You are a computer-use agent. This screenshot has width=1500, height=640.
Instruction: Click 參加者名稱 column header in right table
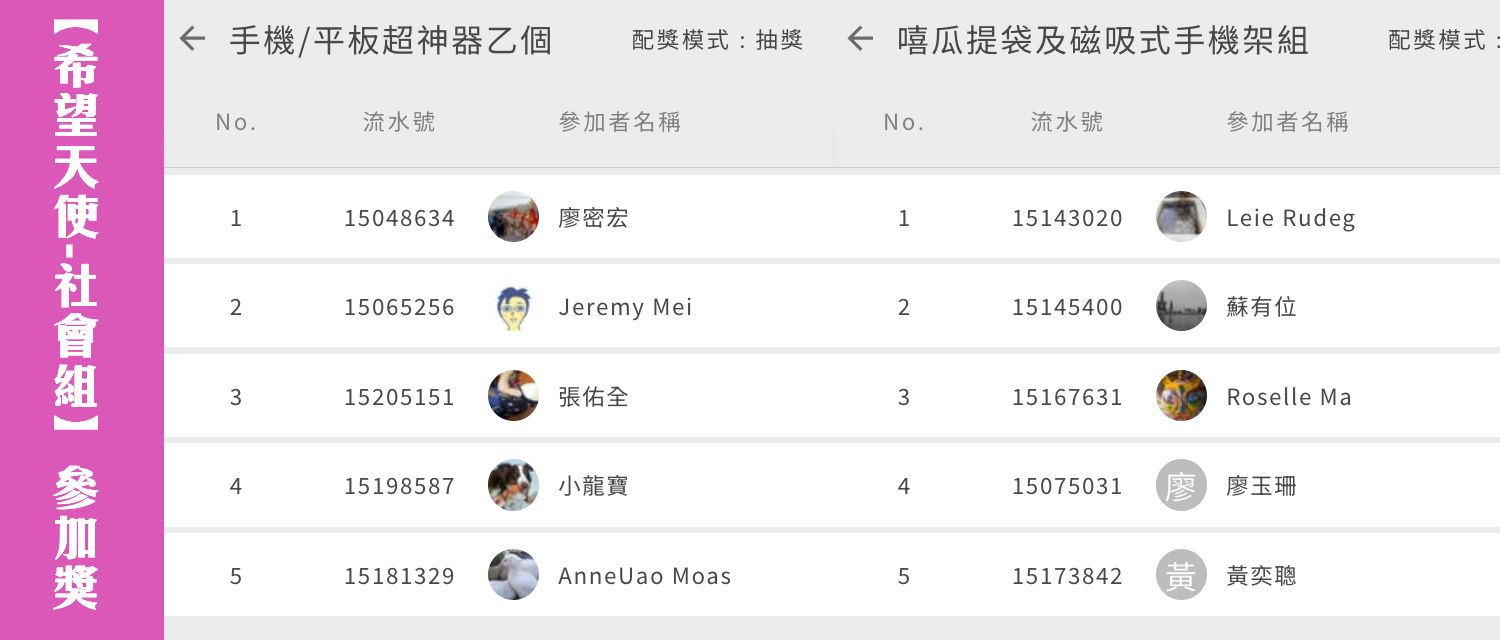[x=1288, y=122]
